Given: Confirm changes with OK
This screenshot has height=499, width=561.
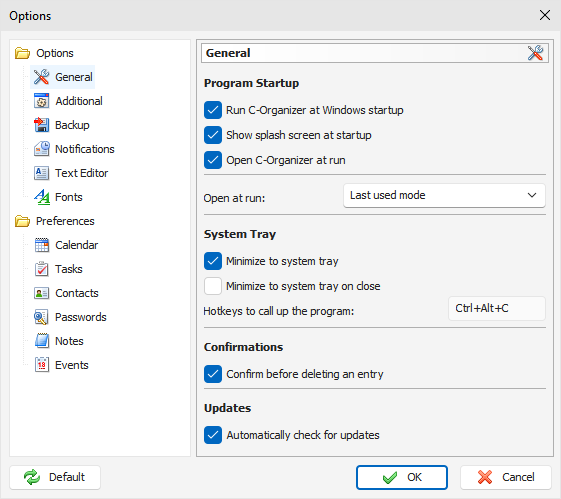Looking at the screenshot, I should (402, 477).
